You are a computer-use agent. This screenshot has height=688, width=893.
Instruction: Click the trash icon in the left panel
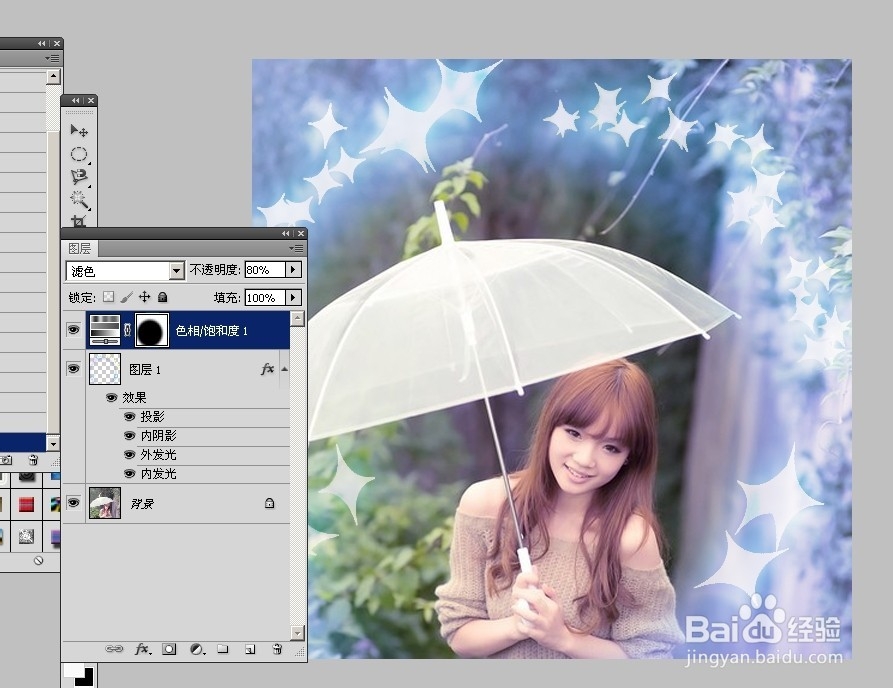pyautogui.click(x=32, y=460)
